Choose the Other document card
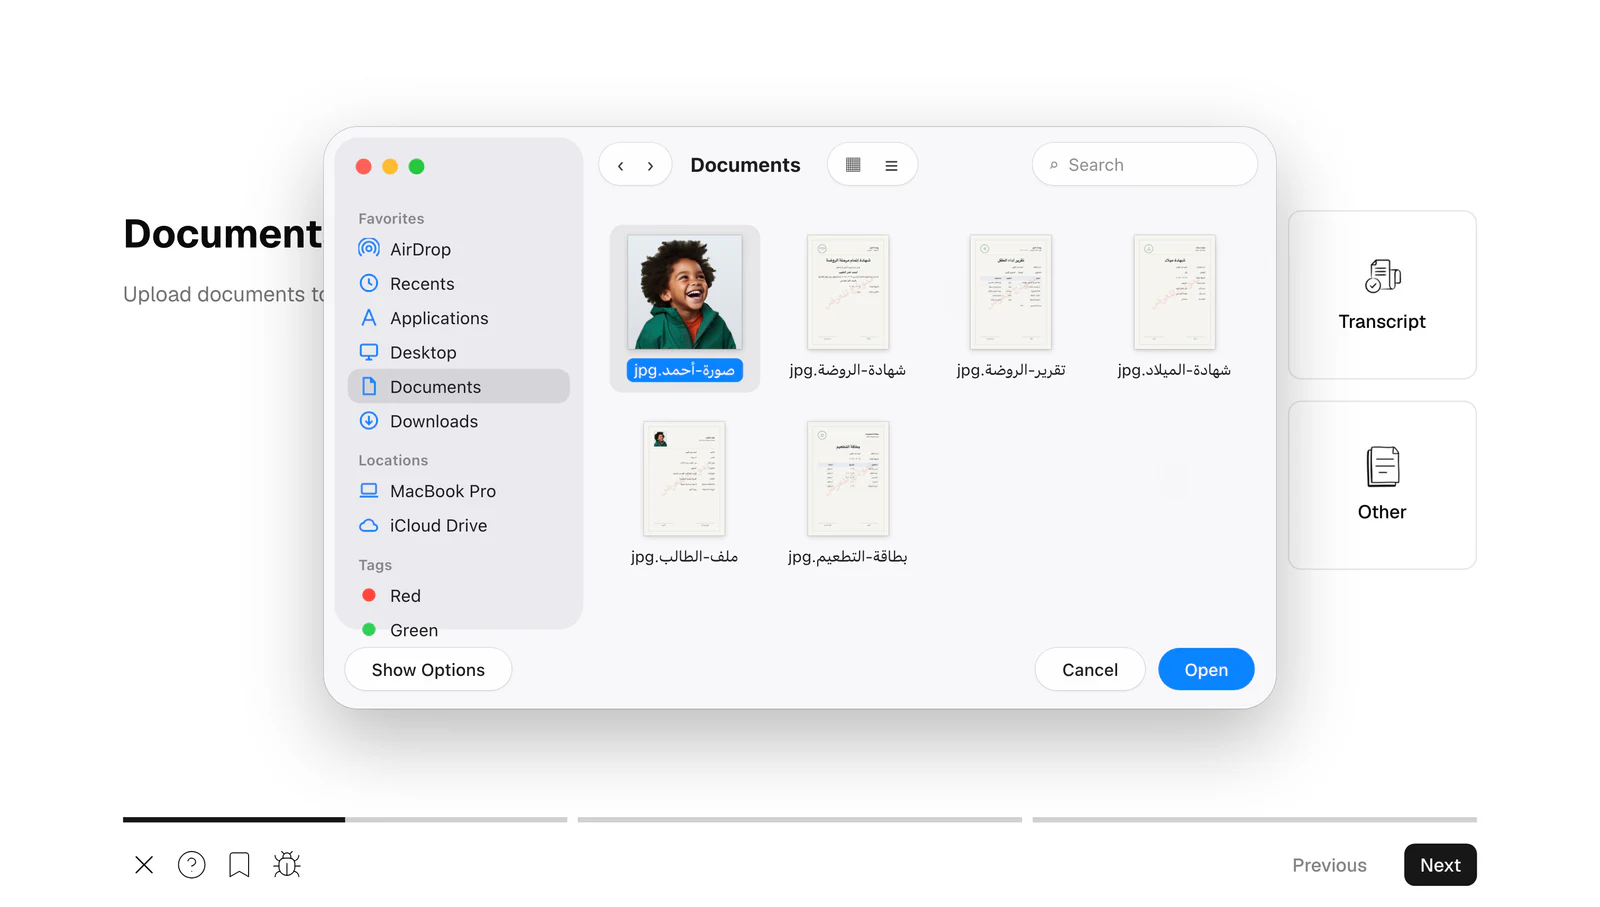The height and width of the screenshot is (907, 1600). click(x=1382, y=486)
